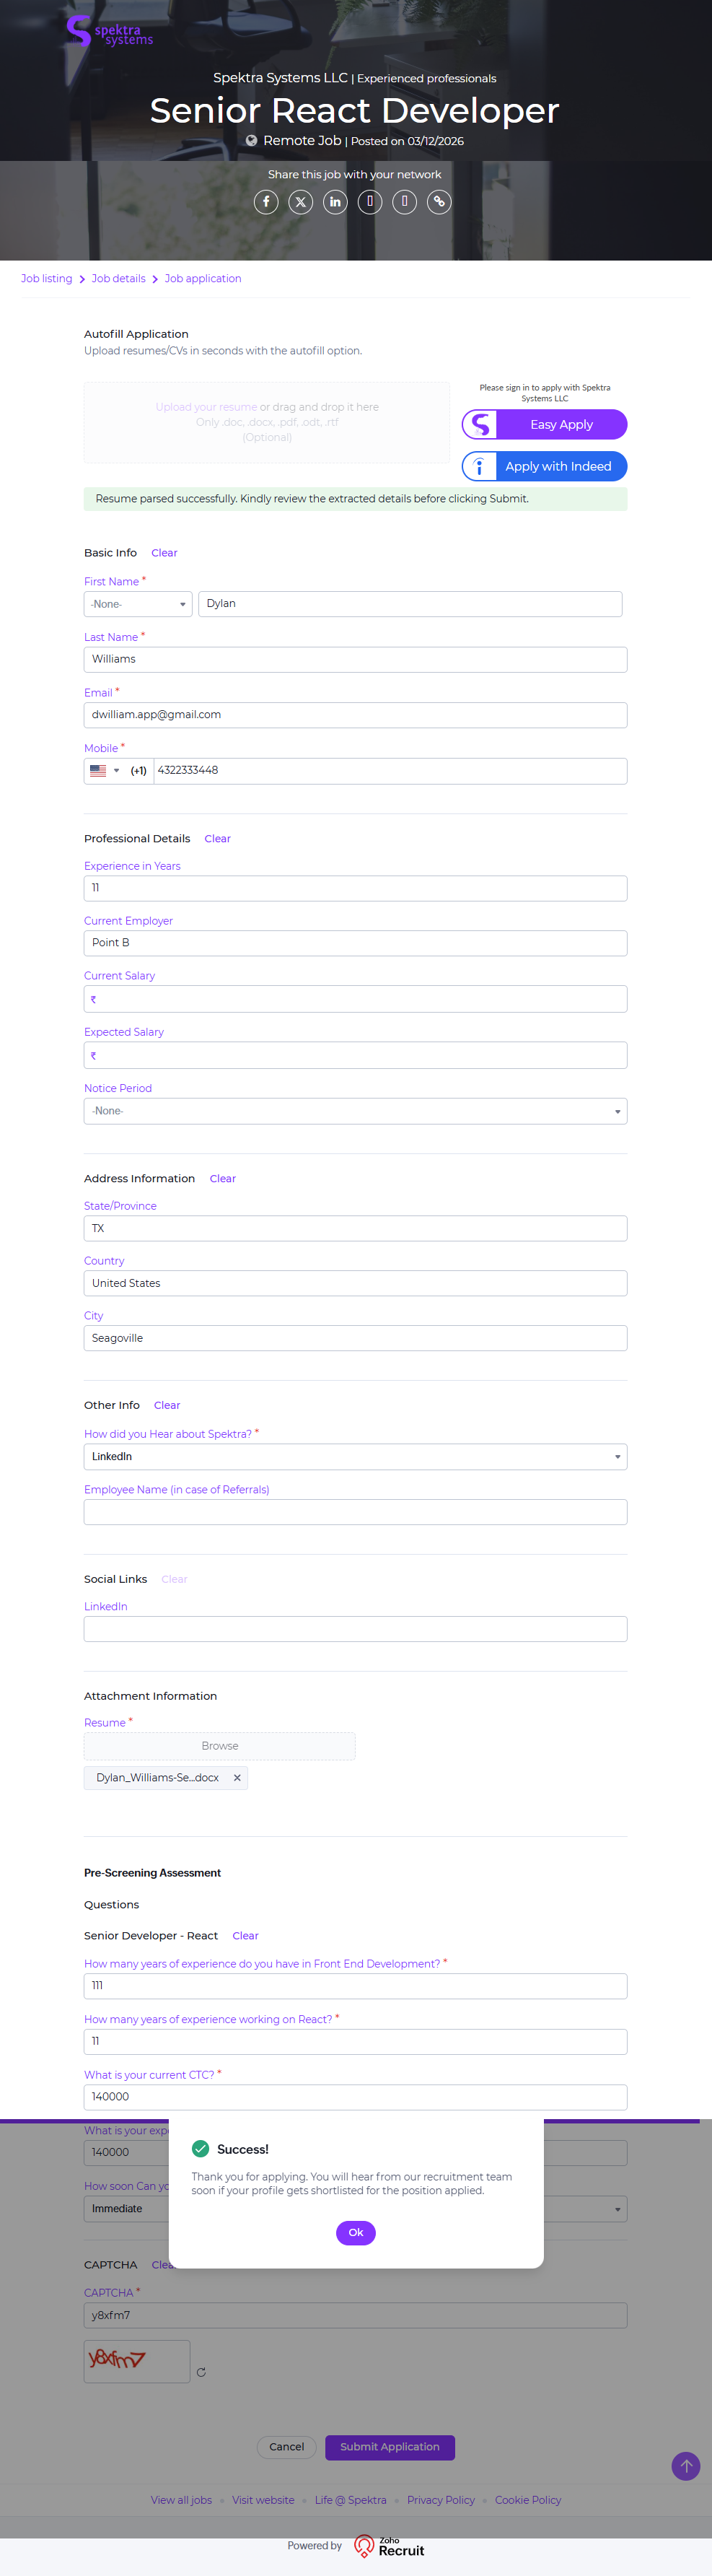Clear the Professional Details section

click(217, 839)
